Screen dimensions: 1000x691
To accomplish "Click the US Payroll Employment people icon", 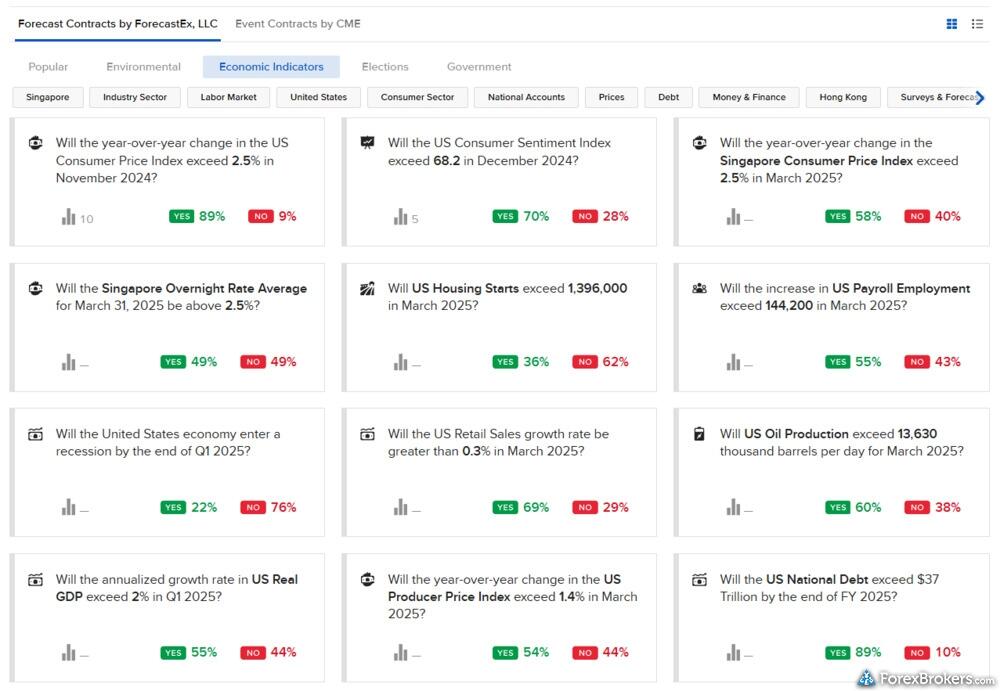I will pos(699,289).
